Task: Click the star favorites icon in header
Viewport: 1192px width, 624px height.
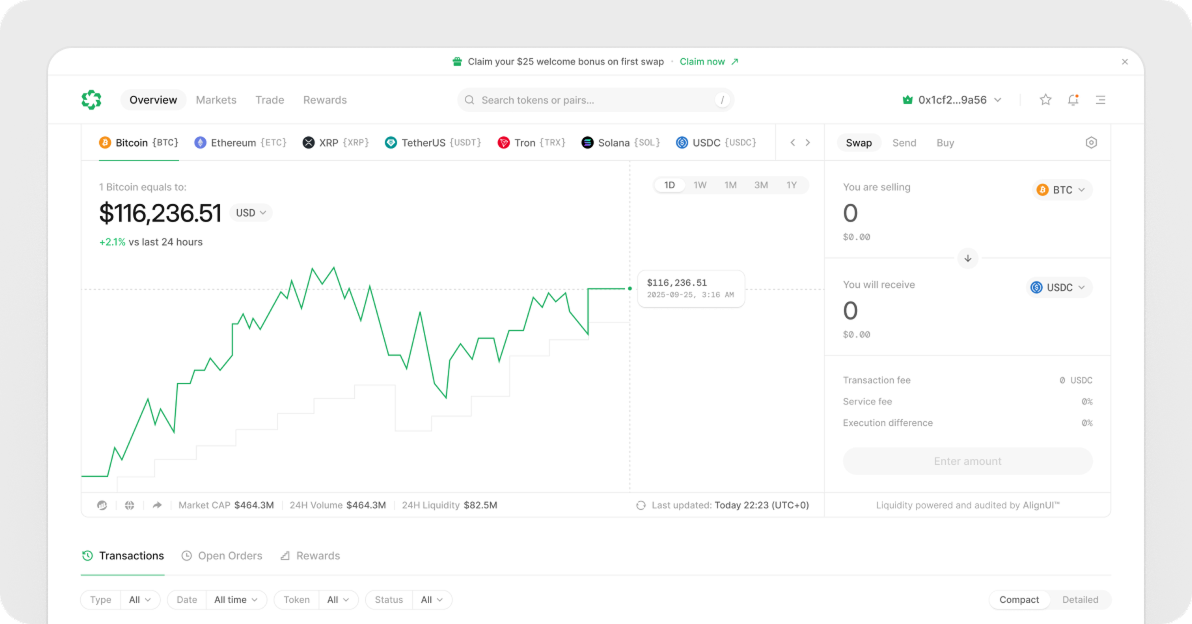Action: [1045, 100]
